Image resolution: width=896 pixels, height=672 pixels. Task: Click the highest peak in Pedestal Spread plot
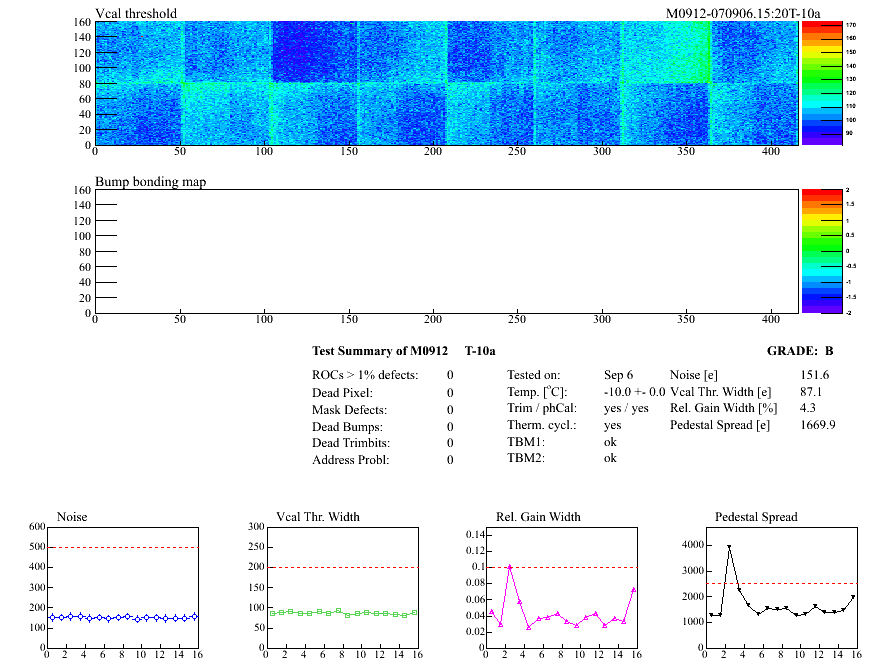pos(729,547)
